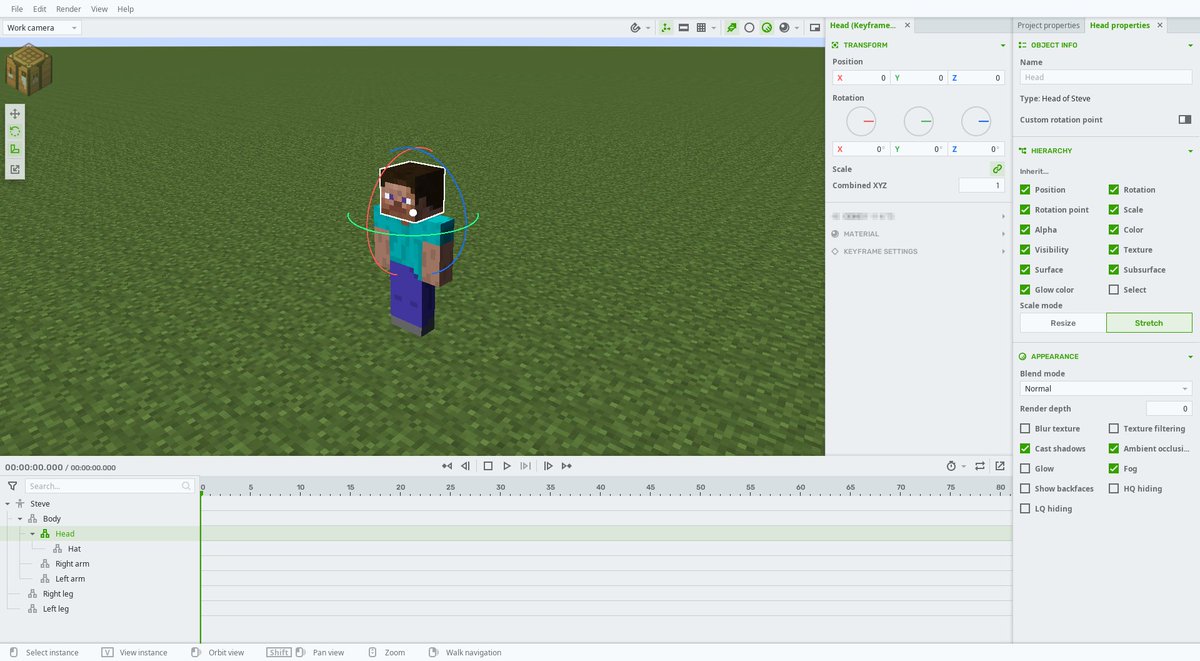
Task: Collapse the APPEARANCE section
Action: coord(1190,357)
